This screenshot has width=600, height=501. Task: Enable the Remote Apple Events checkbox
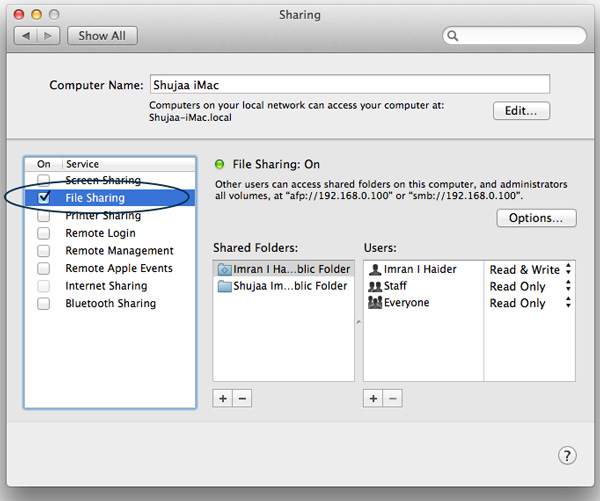(x=44, y=268)
